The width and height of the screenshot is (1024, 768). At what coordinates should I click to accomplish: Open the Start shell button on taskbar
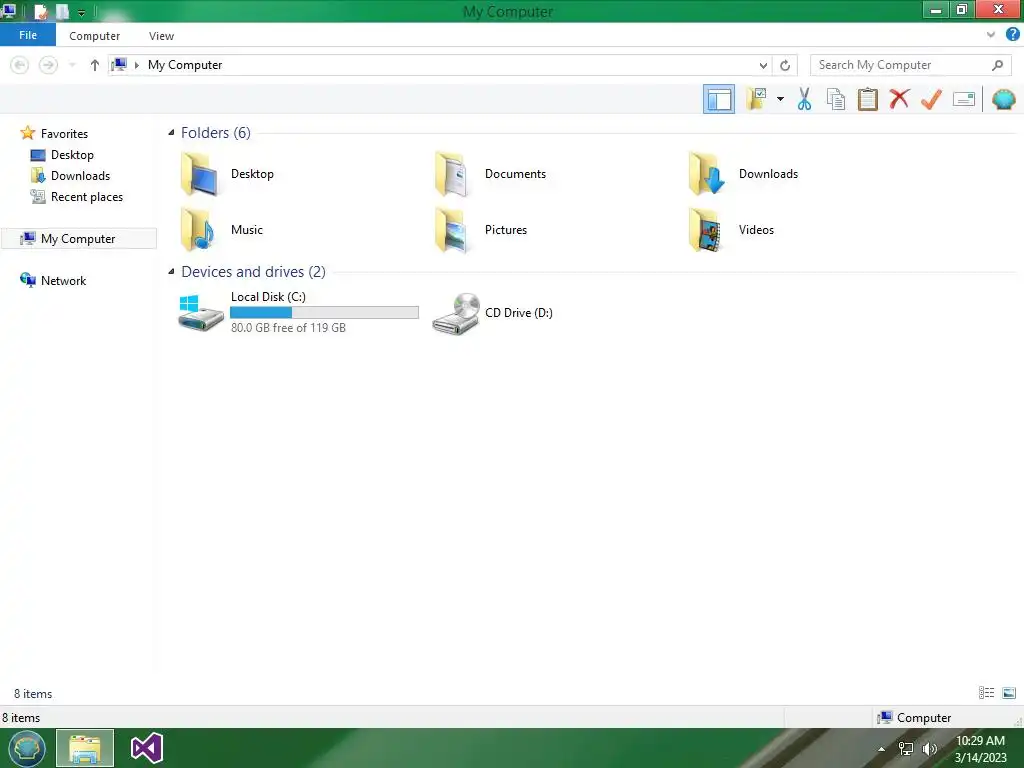26,748
